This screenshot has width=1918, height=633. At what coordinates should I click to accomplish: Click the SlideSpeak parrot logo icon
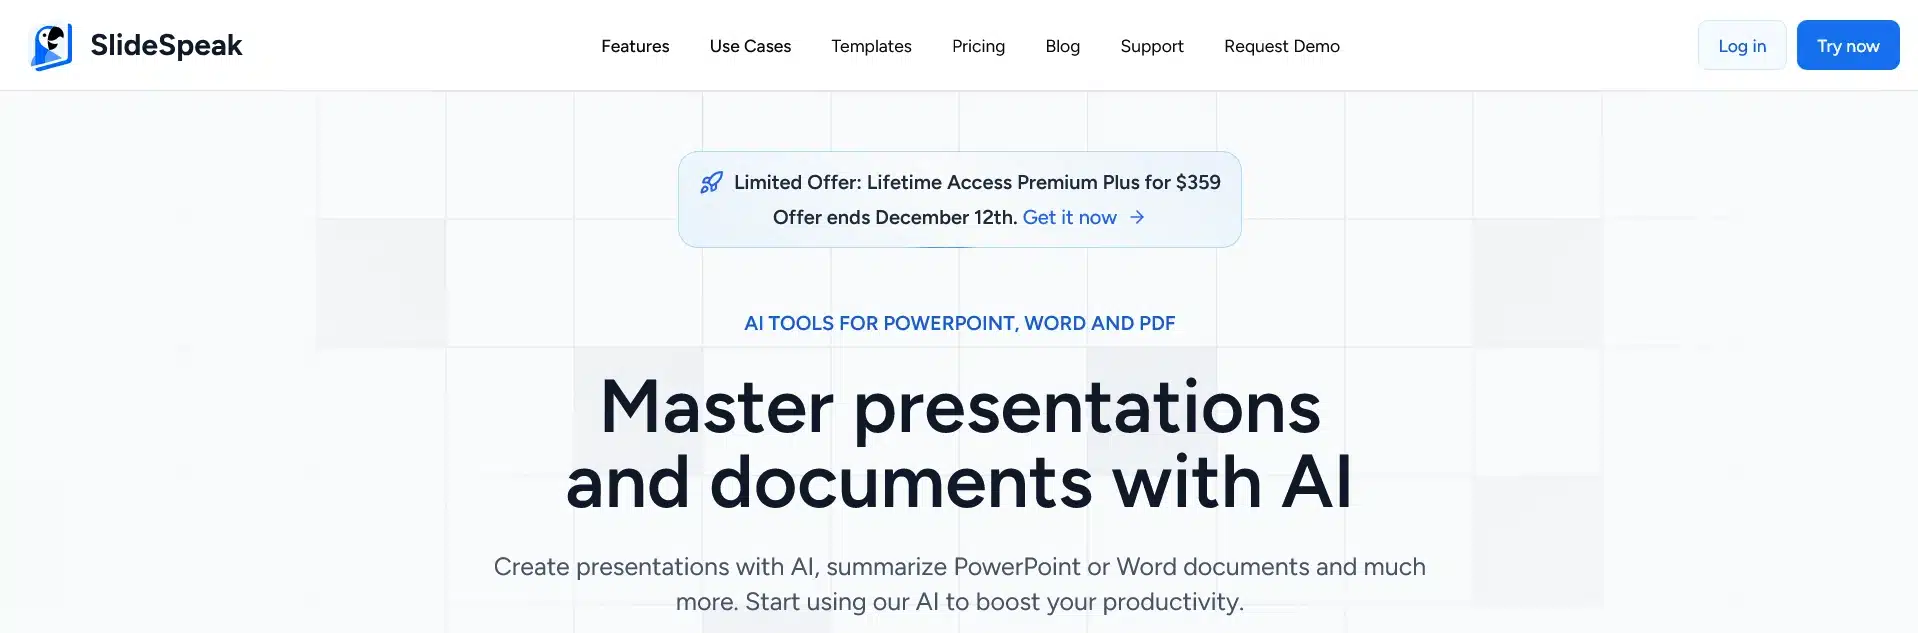pos(52,46)
